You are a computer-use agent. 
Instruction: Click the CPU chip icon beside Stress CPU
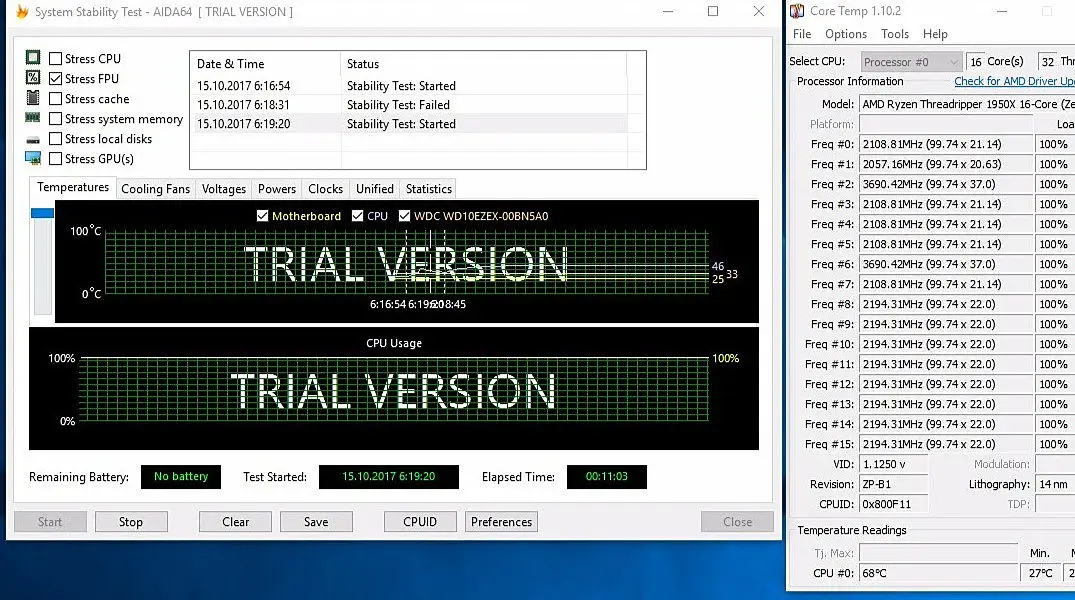pyautogui.click(x=33, y=58)
